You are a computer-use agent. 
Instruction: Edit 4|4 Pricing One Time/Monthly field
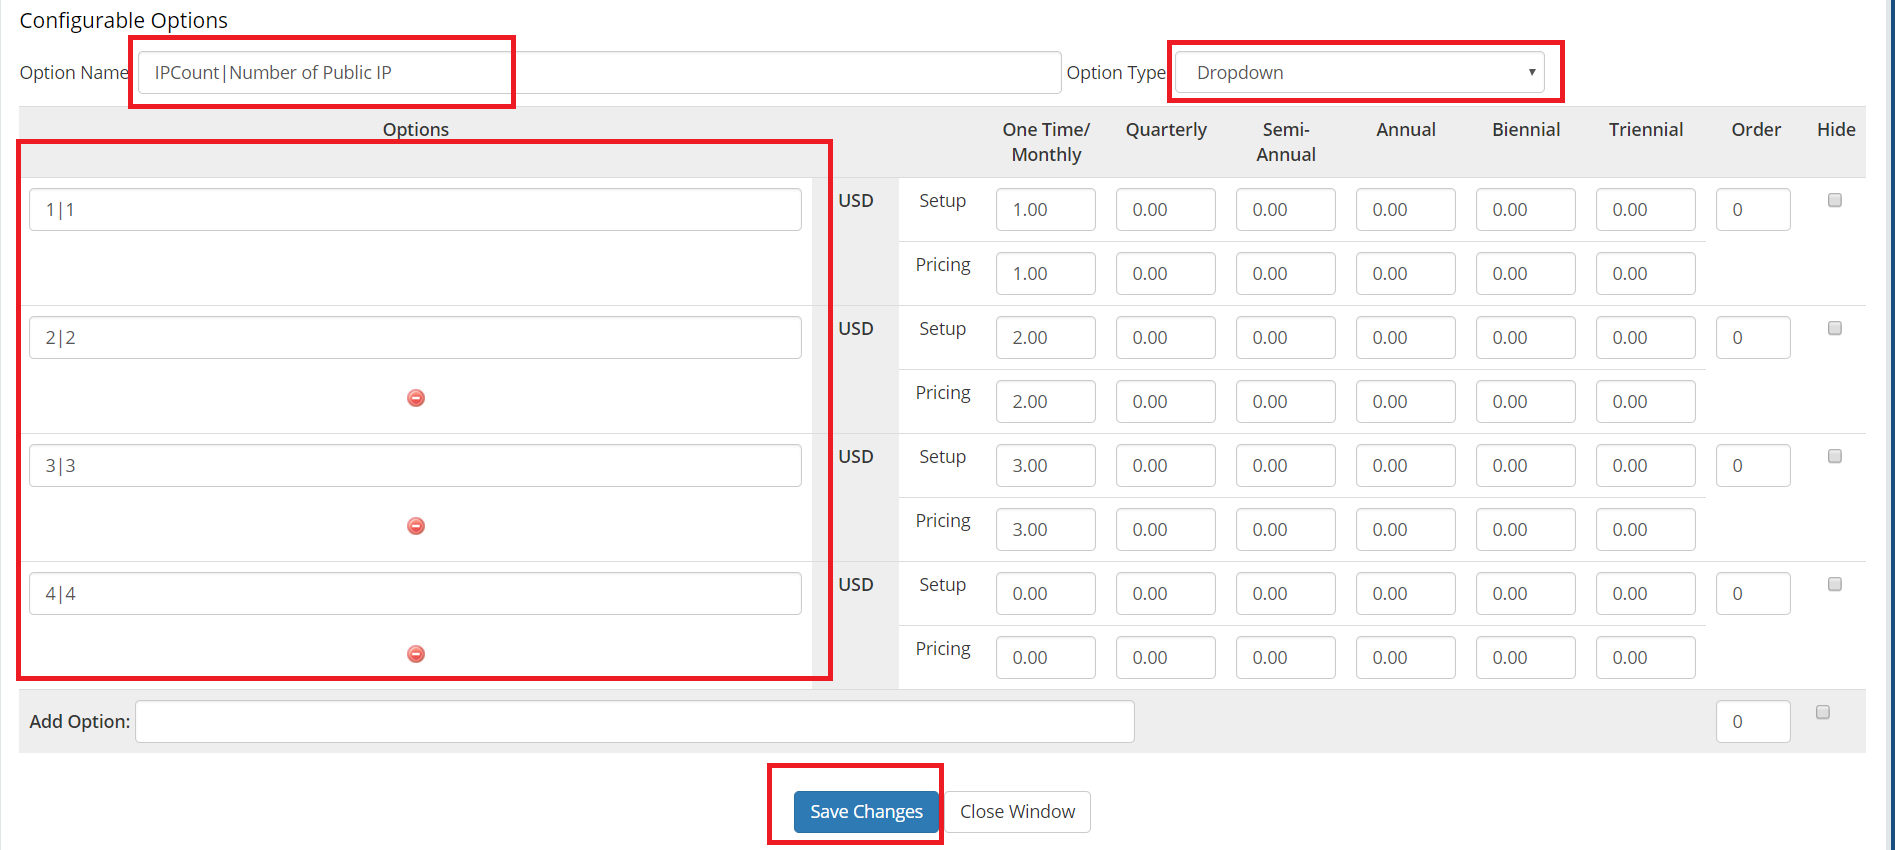[1046, 658]
